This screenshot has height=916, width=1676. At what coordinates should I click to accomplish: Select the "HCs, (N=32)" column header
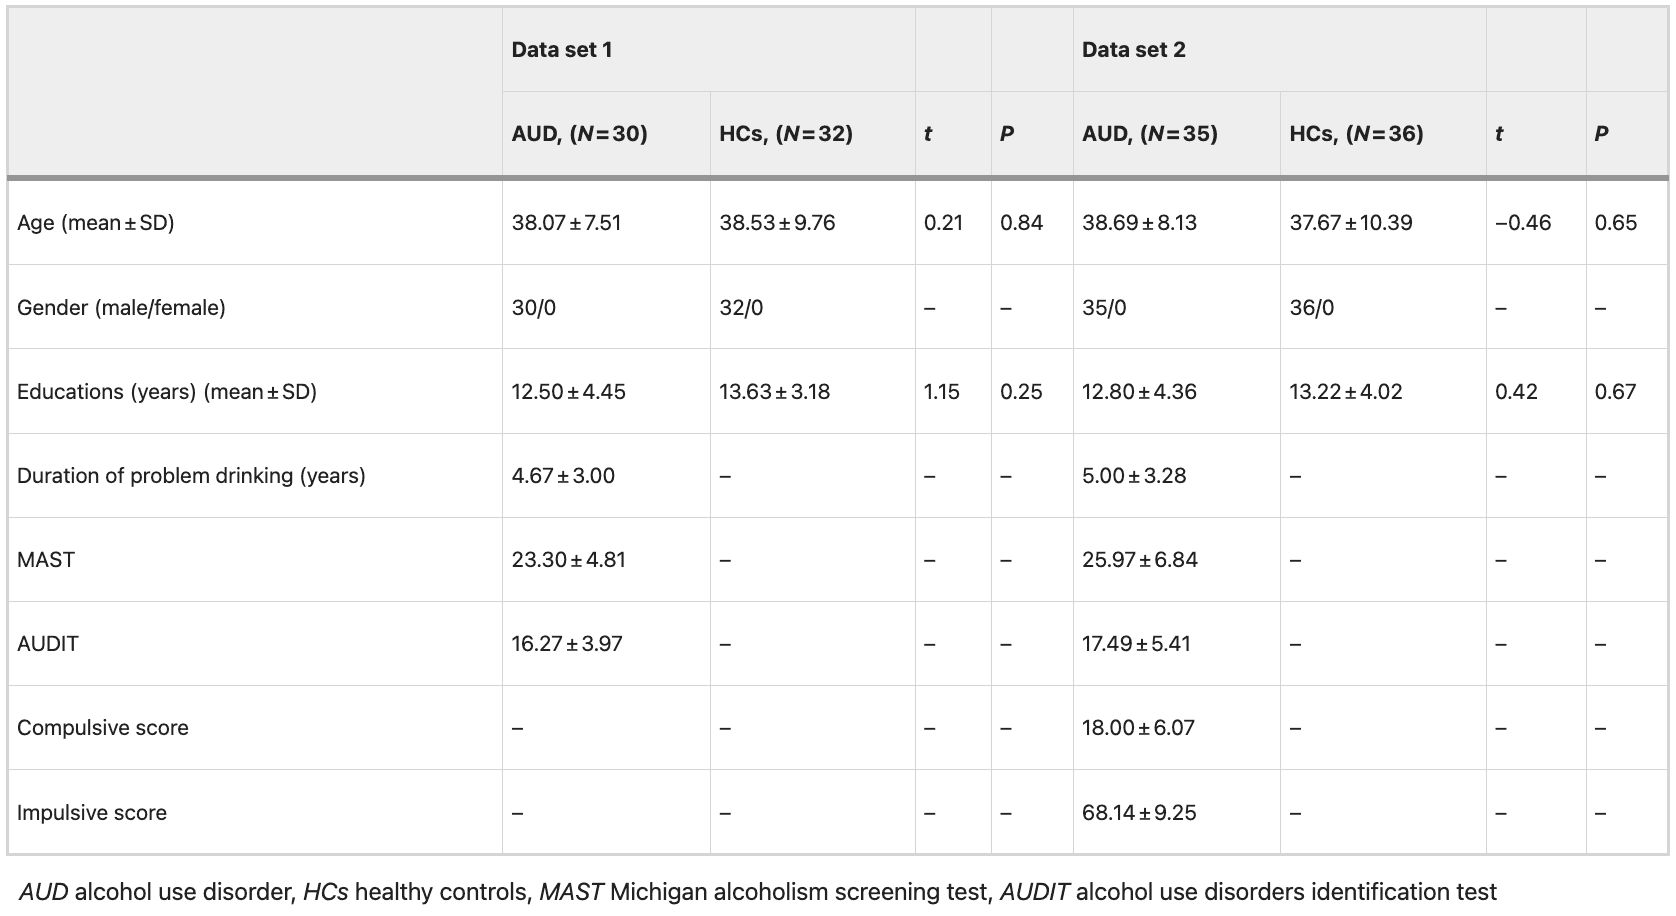click(x=785, y=134)
